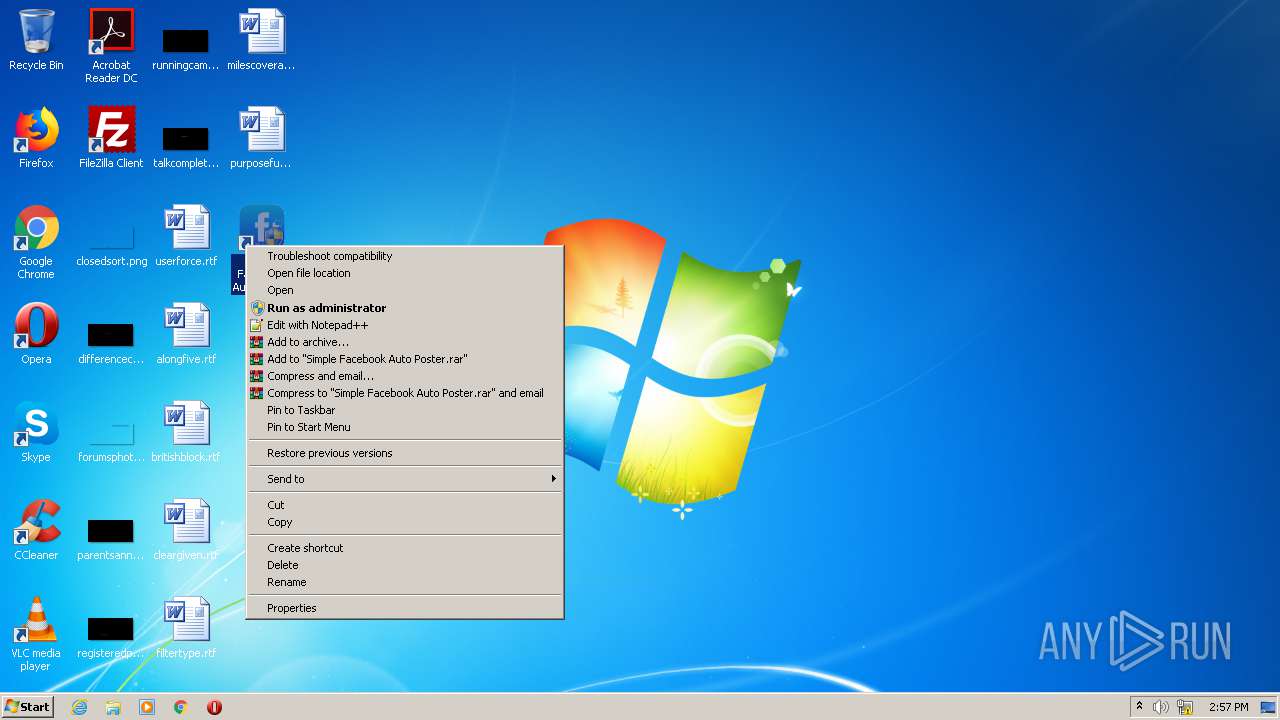Viewport: 1280px width, 720px height.
Task: Choose Compress and email...
Action: tap(405, 376)
